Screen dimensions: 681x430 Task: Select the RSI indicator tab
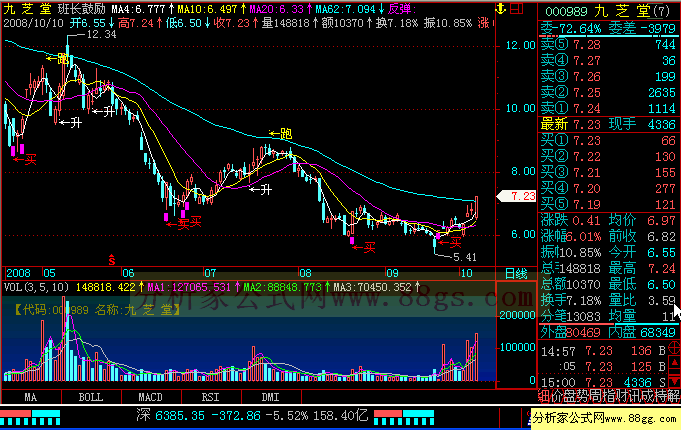211,397
